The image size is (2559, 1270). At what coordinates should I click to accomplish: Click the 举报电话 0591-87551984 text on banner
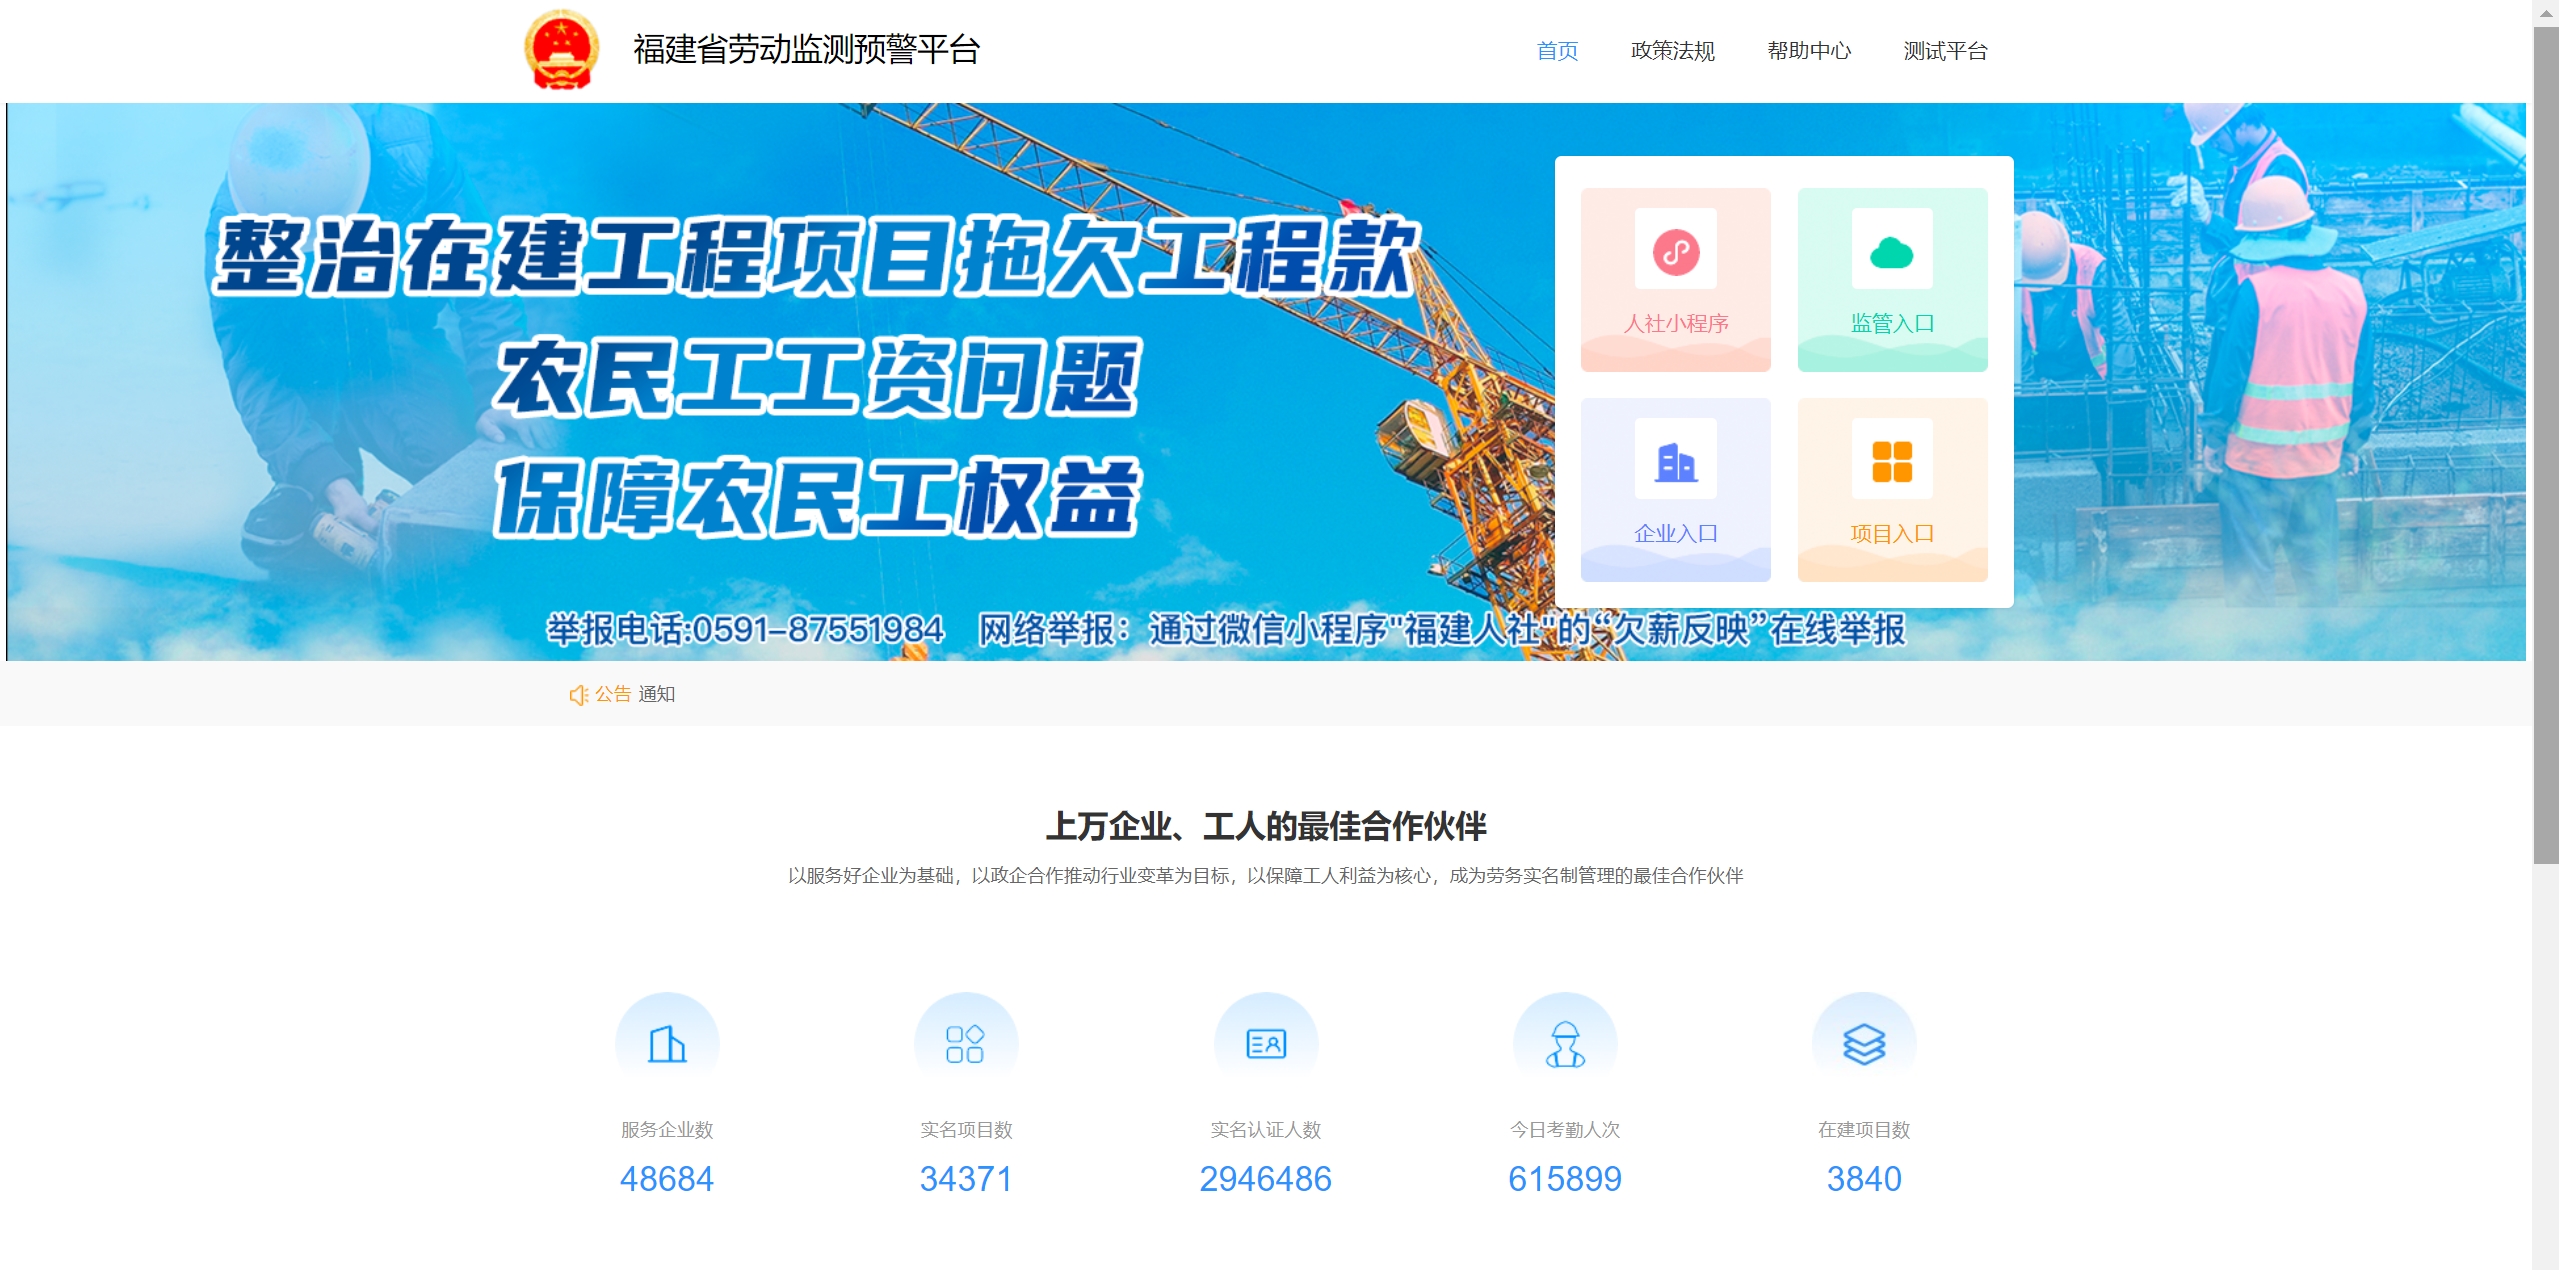tap(744, 629)
